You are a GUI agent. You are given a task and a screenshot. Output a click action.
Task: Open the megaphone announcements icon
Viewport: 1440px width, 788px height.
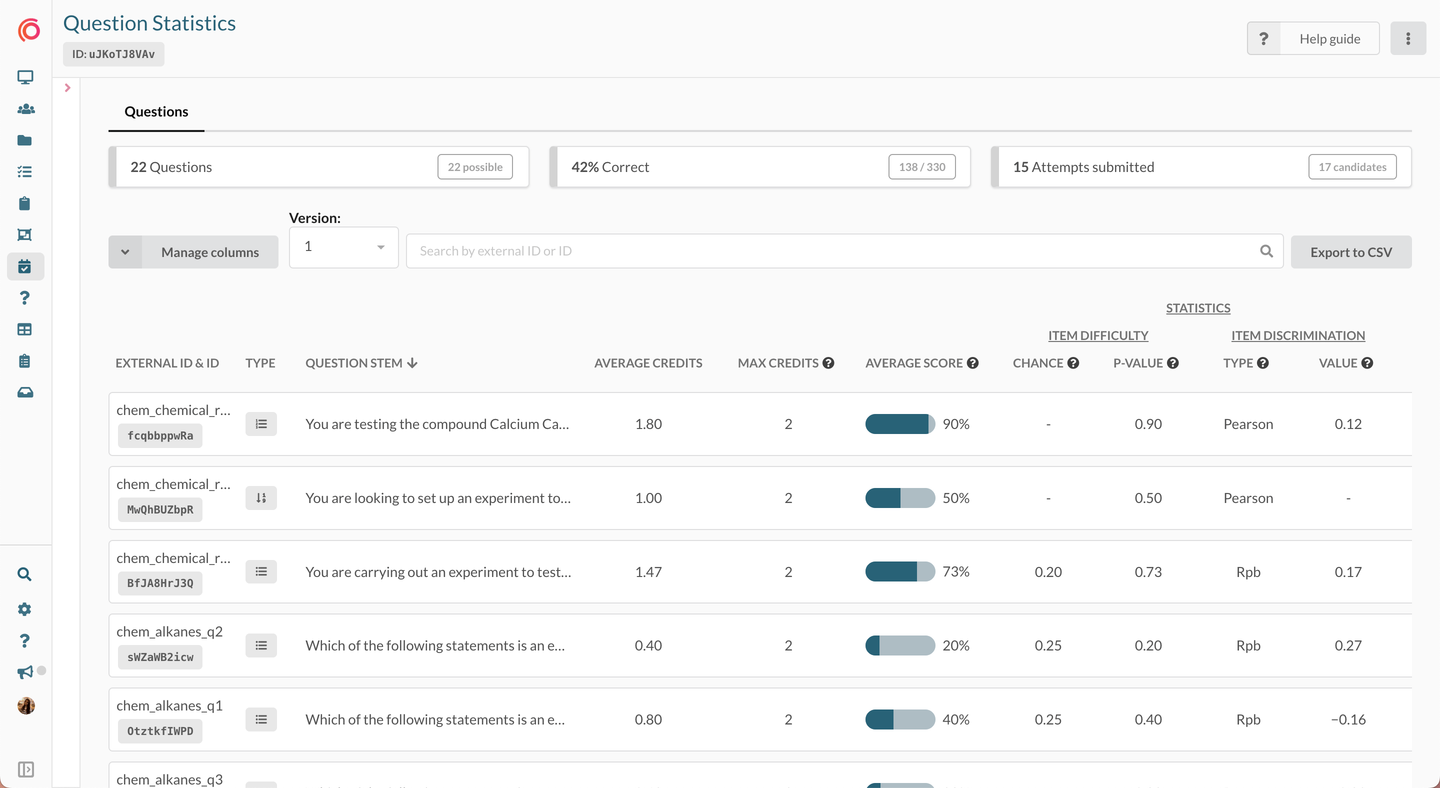pyautogui.click(x=25, y=673)
